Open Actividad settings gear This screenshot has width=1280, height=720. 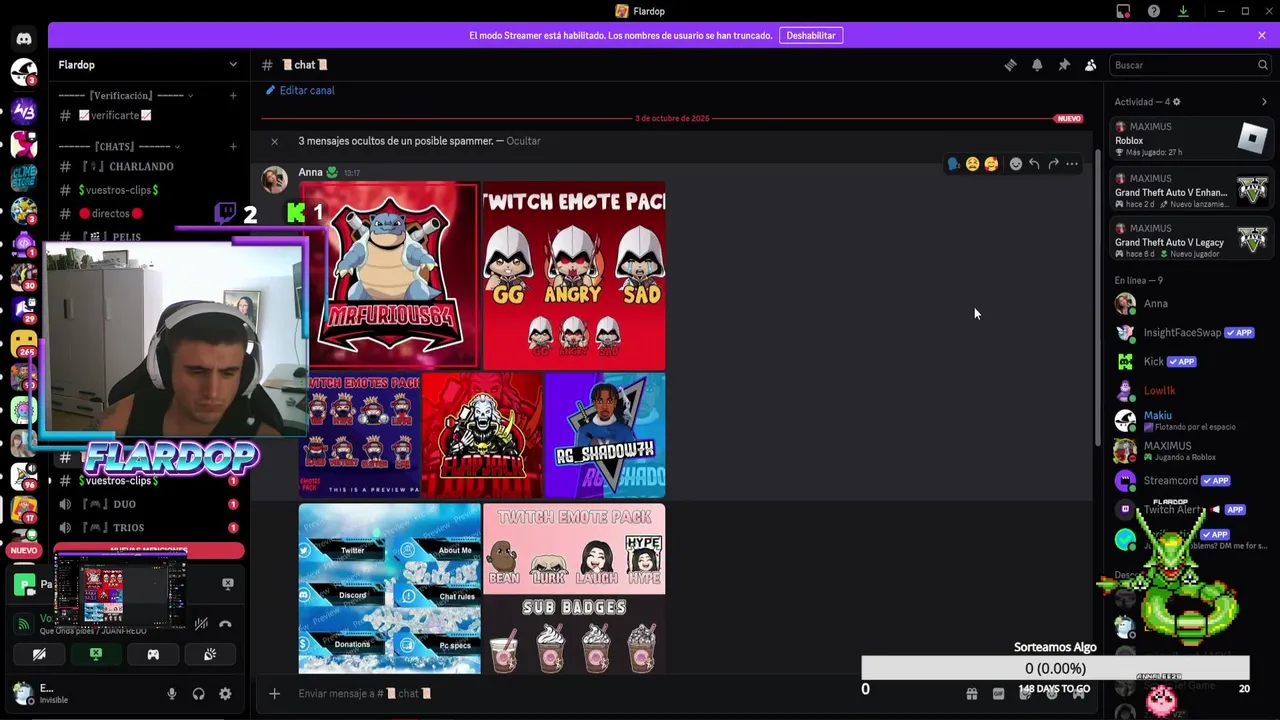click(1176, 102)
